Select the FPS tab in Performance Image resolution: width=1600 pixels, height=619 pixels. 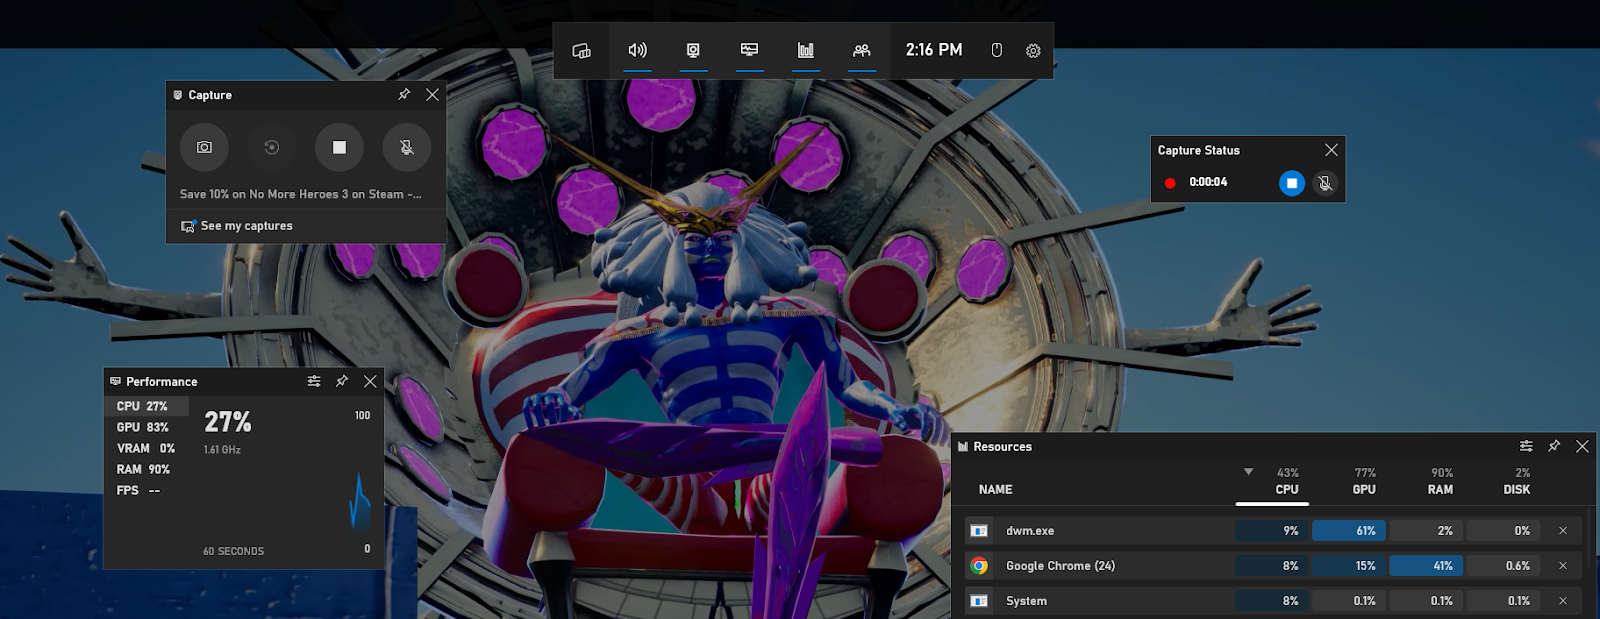click(146, 490)
